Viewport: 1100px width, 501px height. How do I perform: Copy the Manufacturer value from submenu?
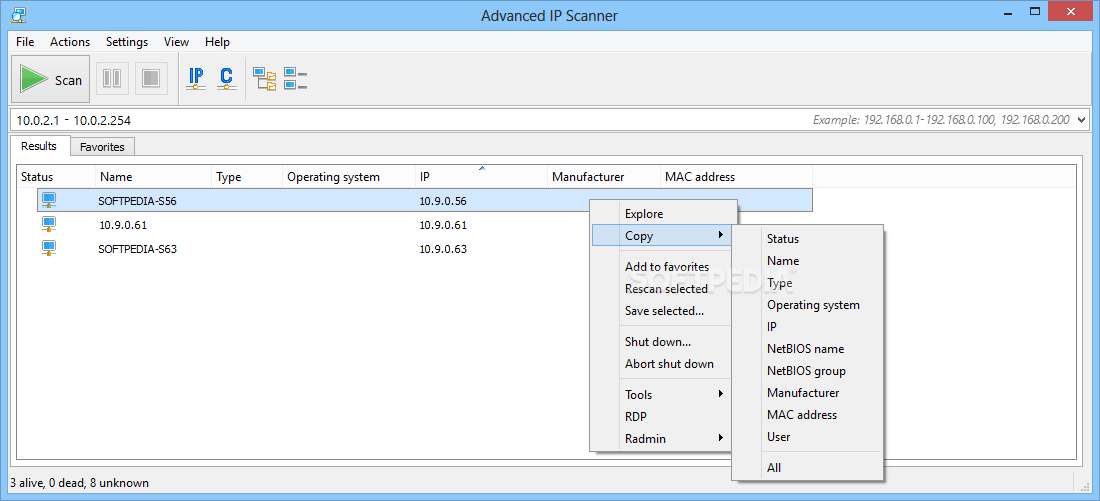(x=807, y=392)
